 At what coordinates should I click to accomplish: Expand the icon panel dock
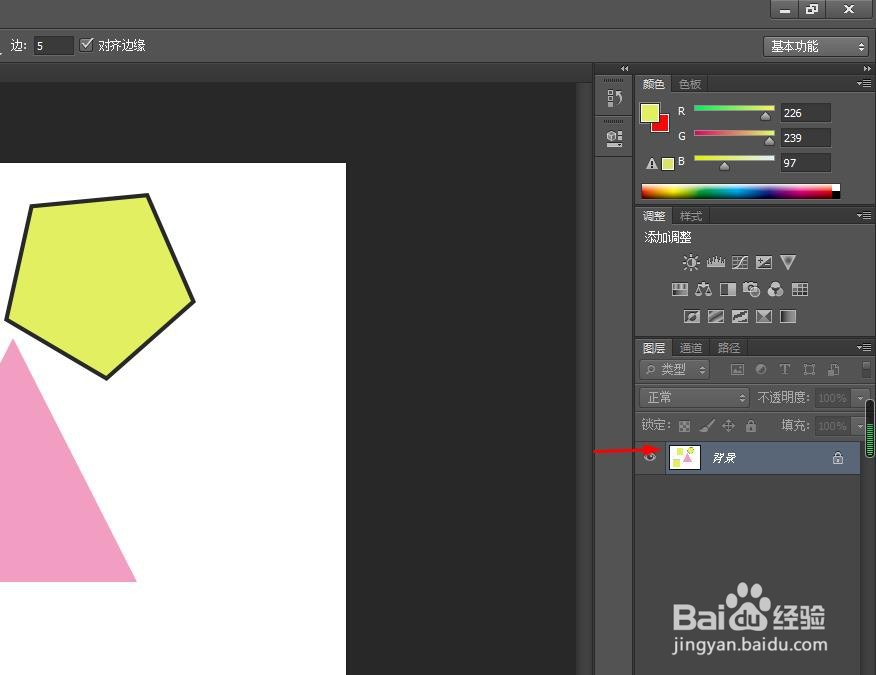(625, 69)
